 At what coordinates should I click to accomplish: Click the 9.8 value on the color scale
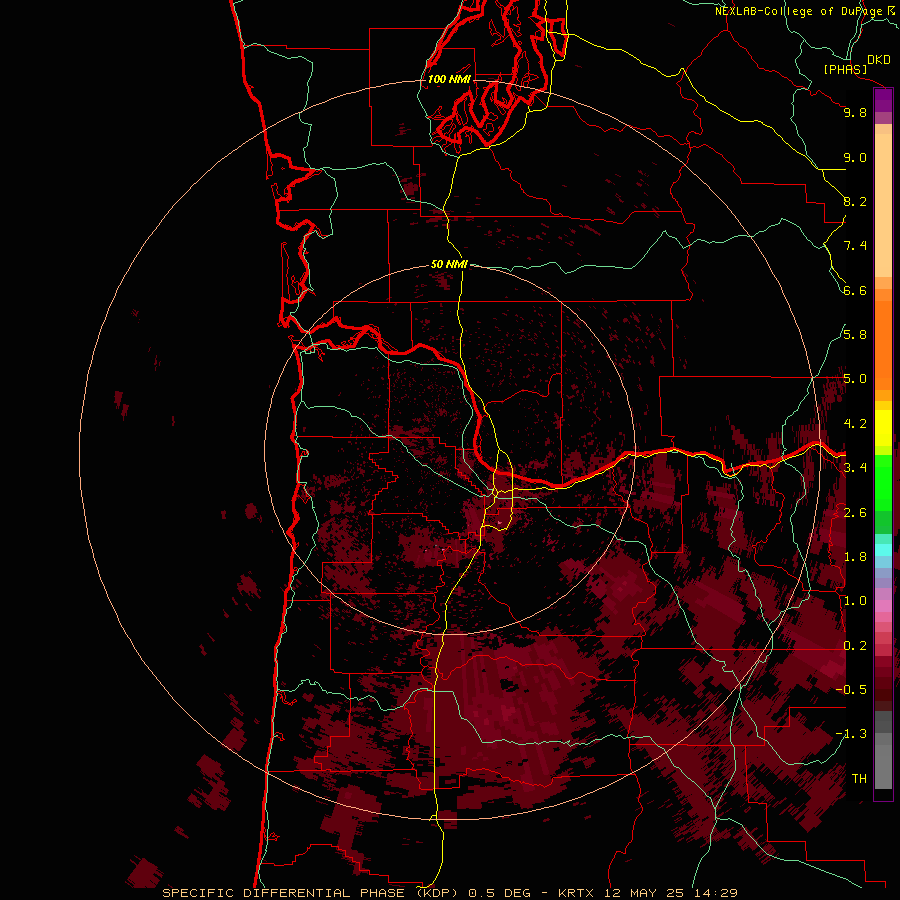coord(855,112)
